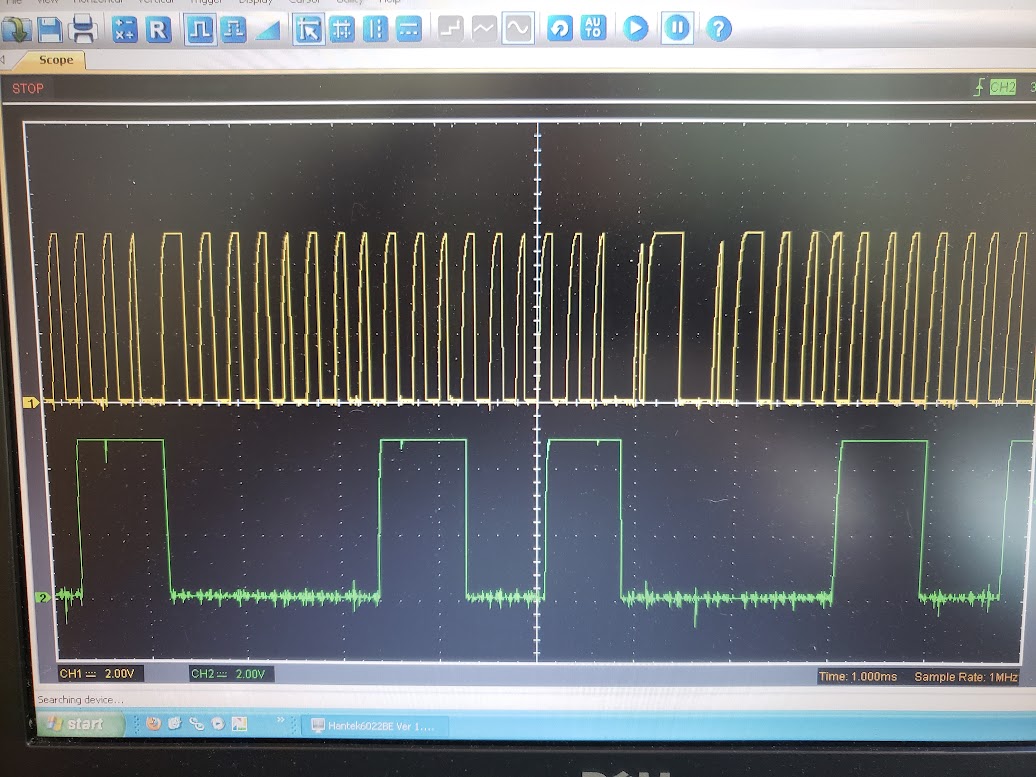Click the Time: 1.000ms readout
The image size is (1036, 777).
(858, 677)
